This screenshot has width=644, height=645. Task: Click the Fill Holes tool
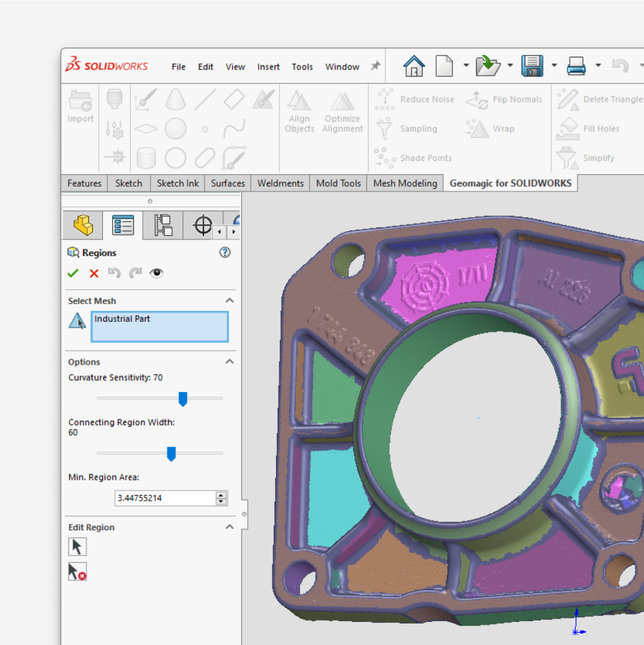[588, 129]
